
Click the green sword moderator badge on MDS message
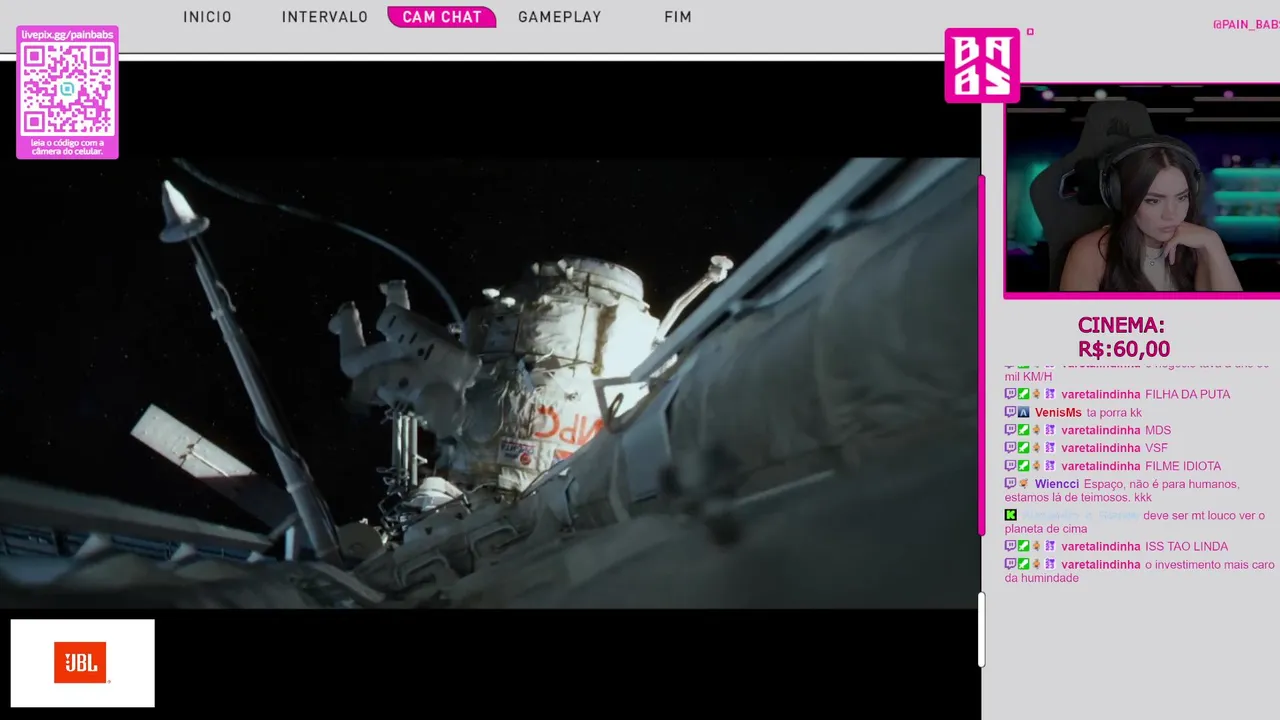(1023, 430)
